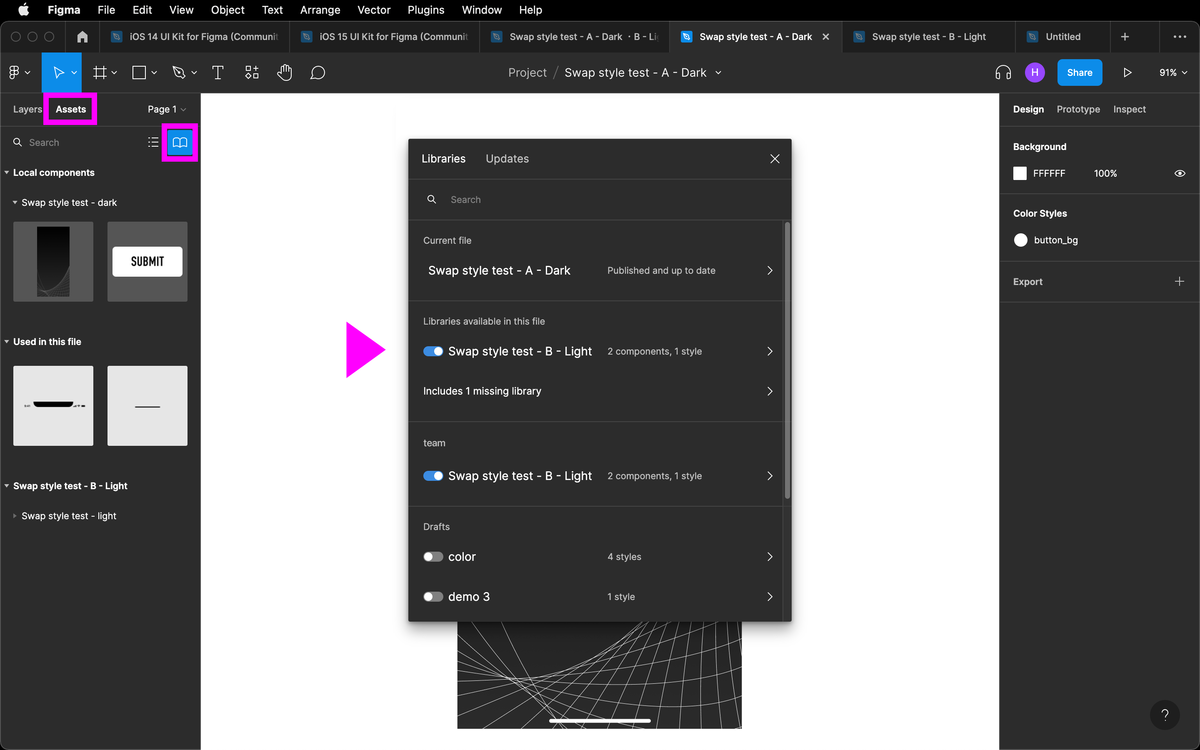Select the Rectangle shape tool
This screenshot has width=1200, height=750.
139,73
